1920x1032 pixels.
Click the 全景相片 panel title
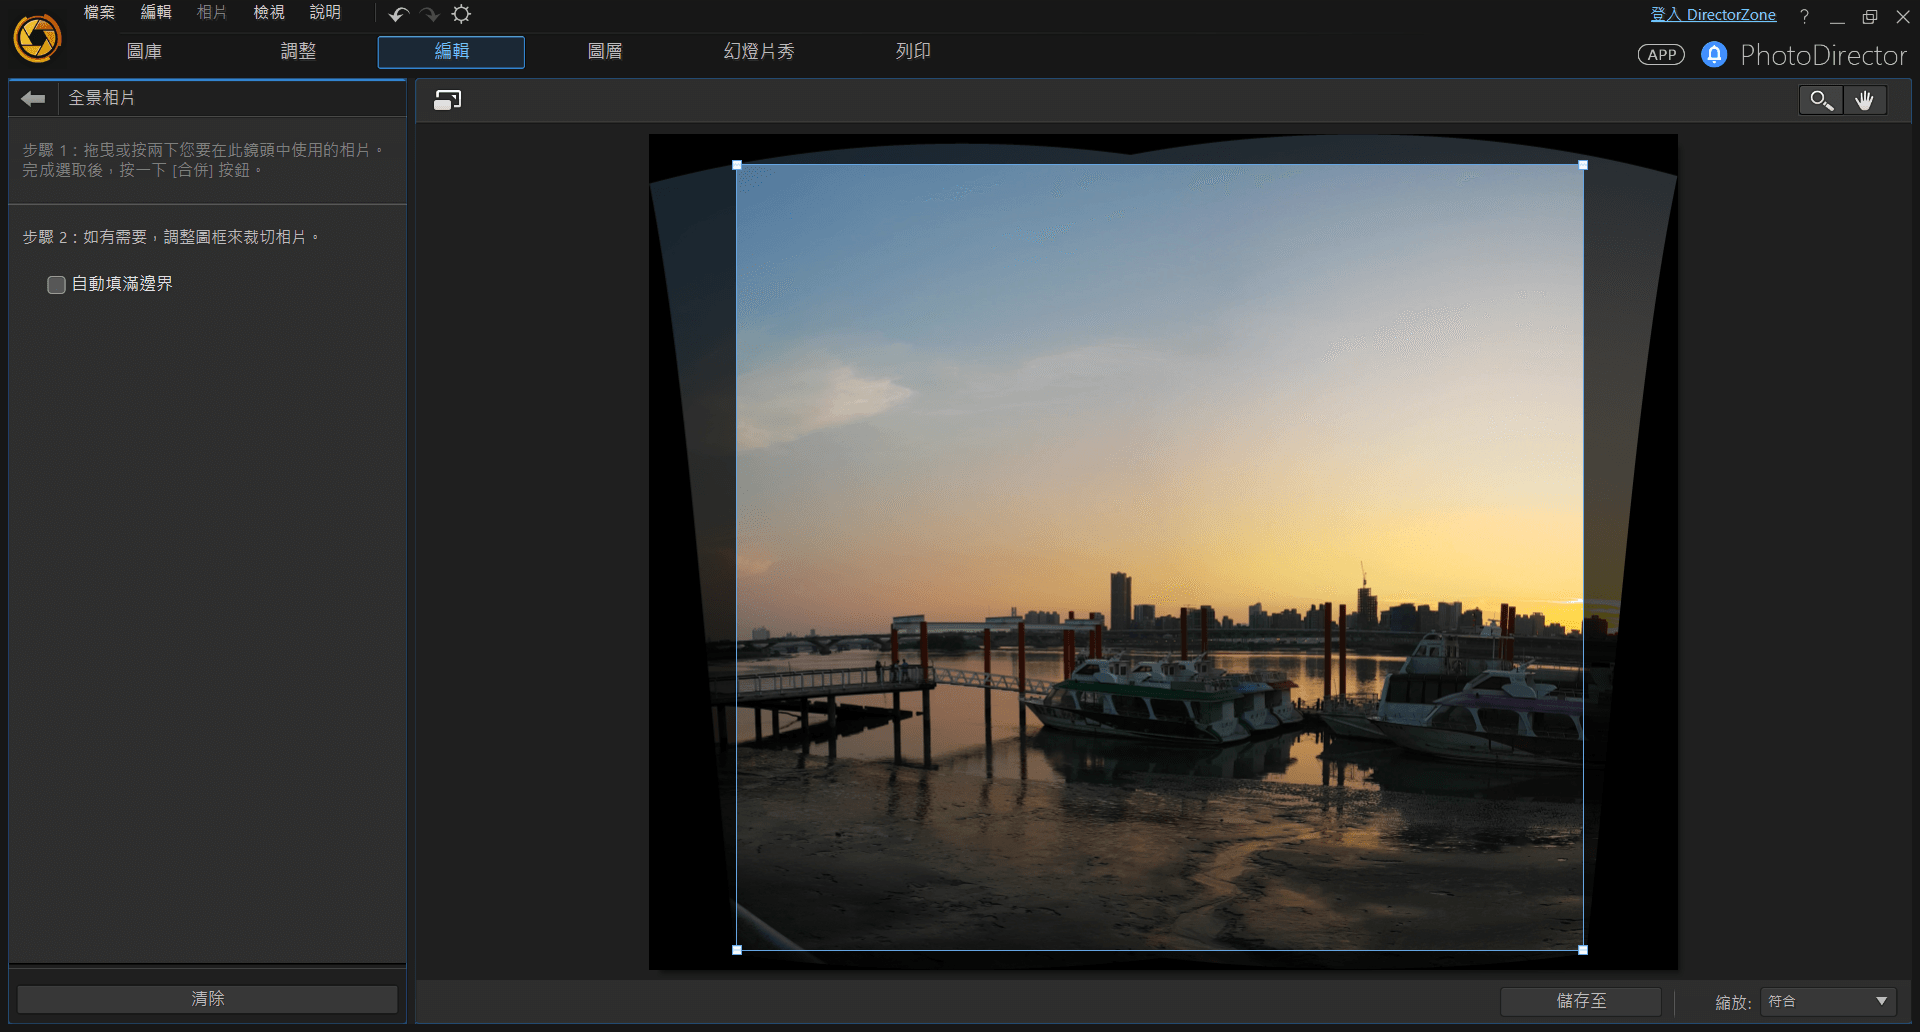pos(102,98)
